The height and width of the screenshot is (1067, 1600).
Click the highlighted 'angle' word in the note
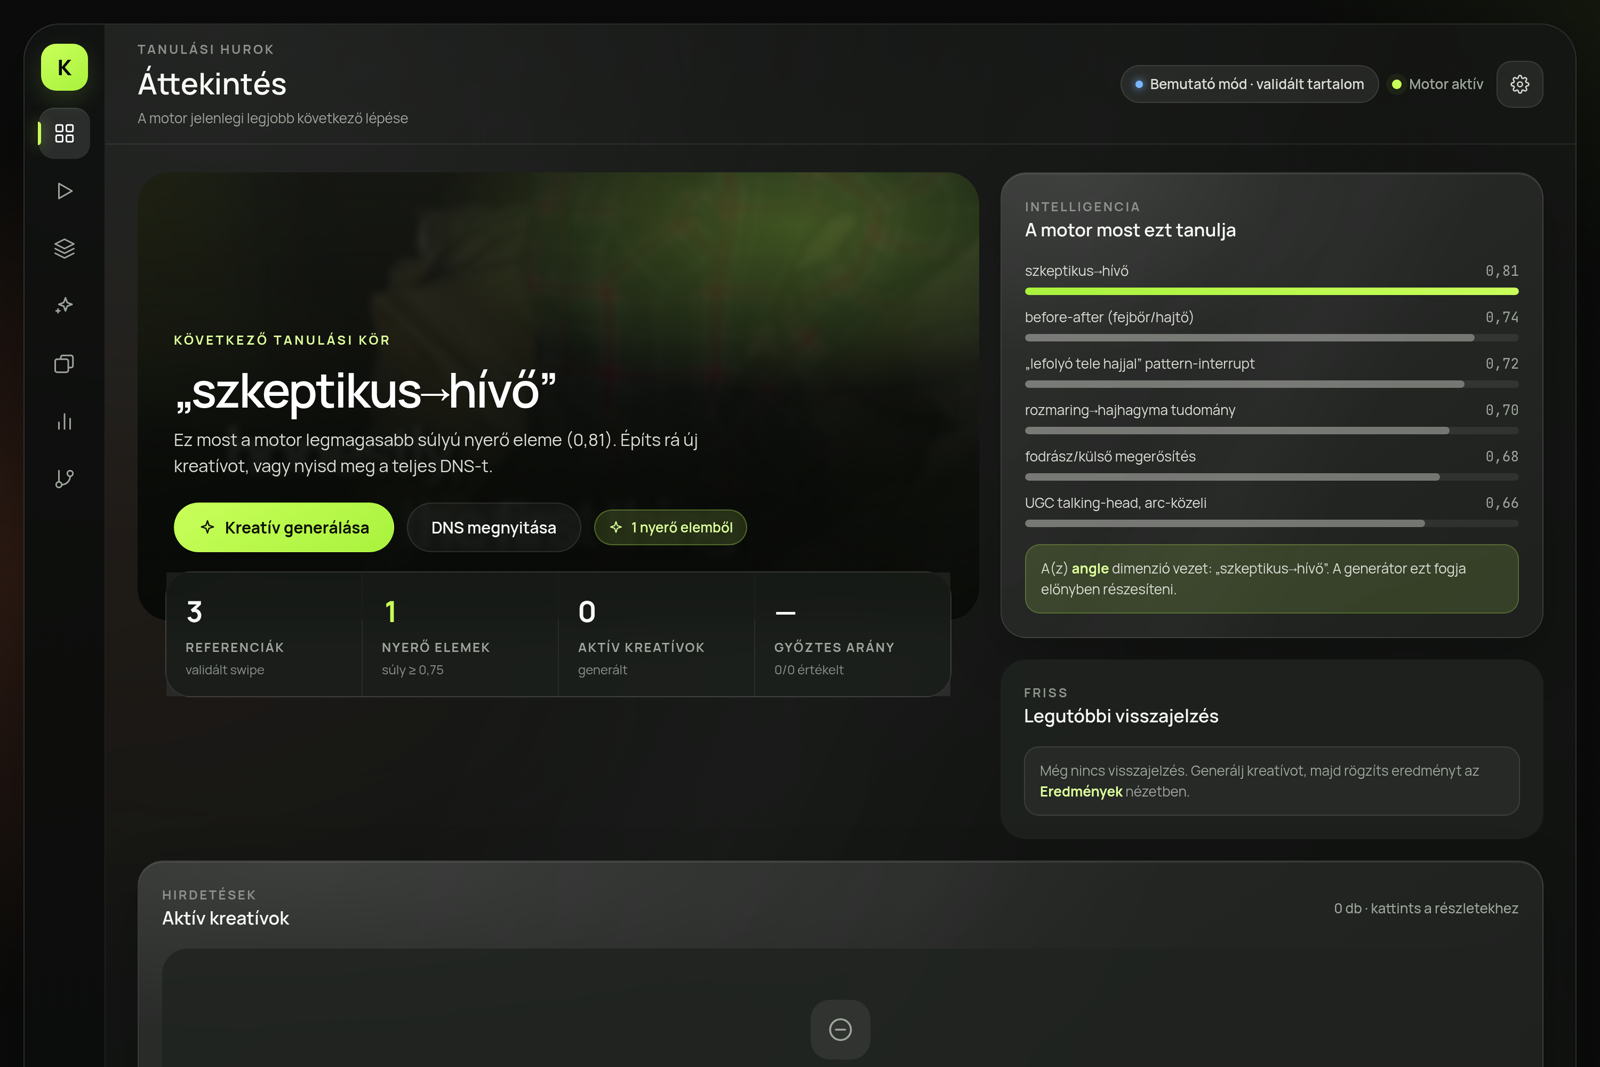coord(1090,569)
